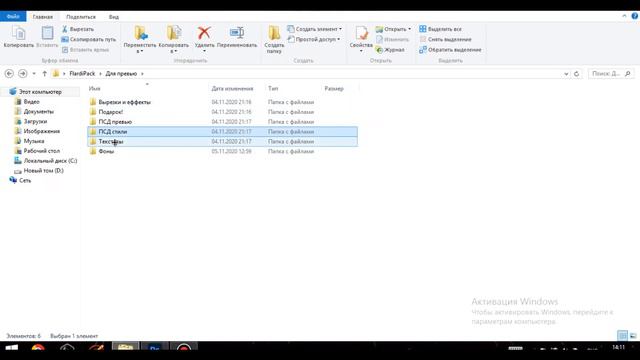Click Photoshop icon in taskbar
Image resolution: width=640 pixels, height=360 pixels.
tap(154, 348)
